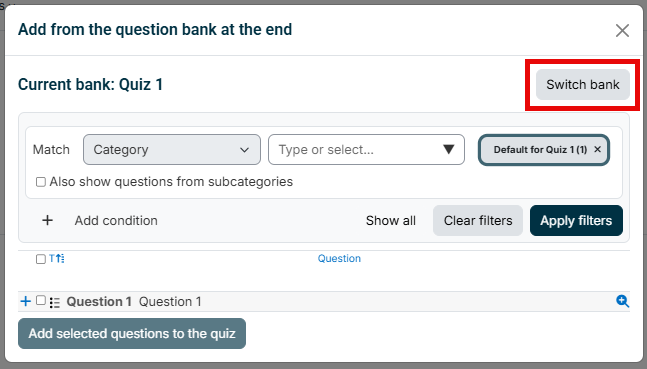
Task: Click Add selected questions to the quiz
Action: pos(132,334)
